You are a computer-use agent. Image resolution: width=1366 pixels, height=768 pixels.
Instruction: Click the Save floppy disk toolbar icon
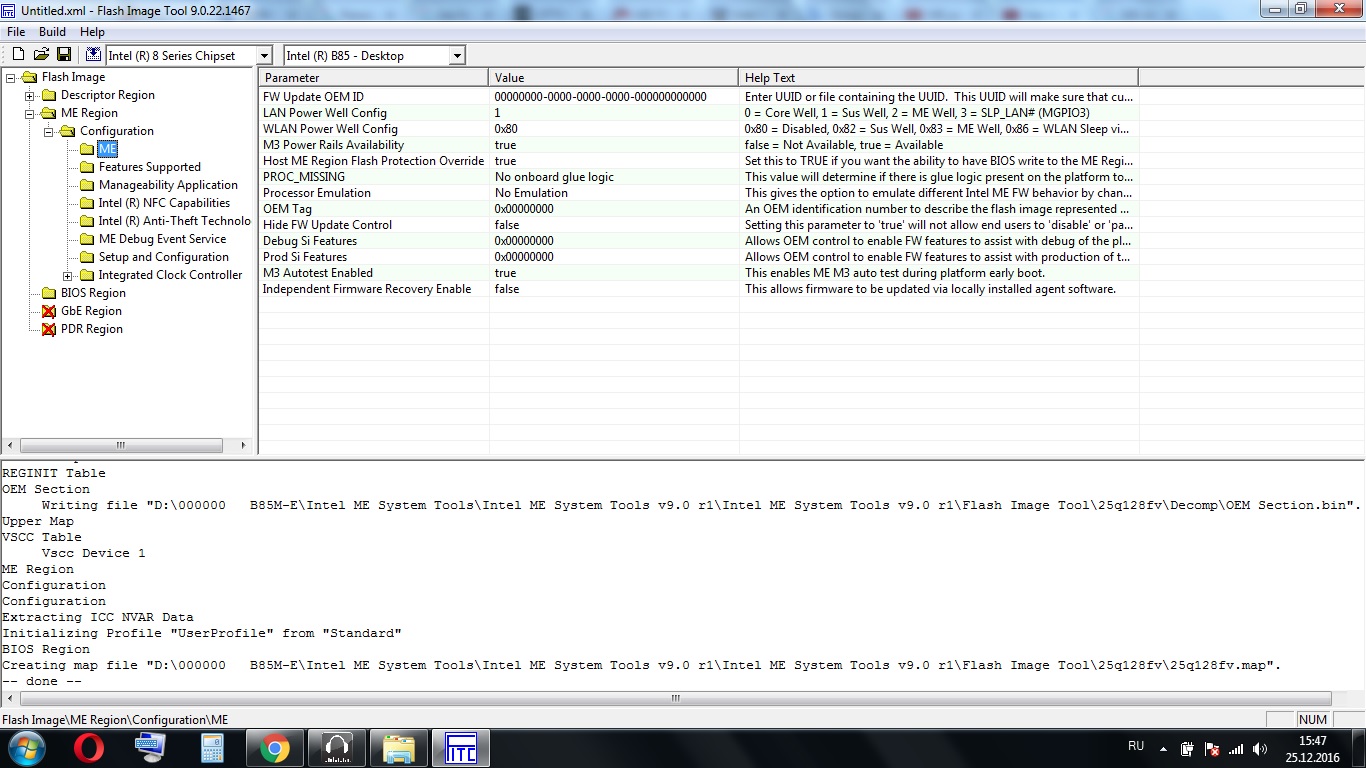[x=64, y=55]
